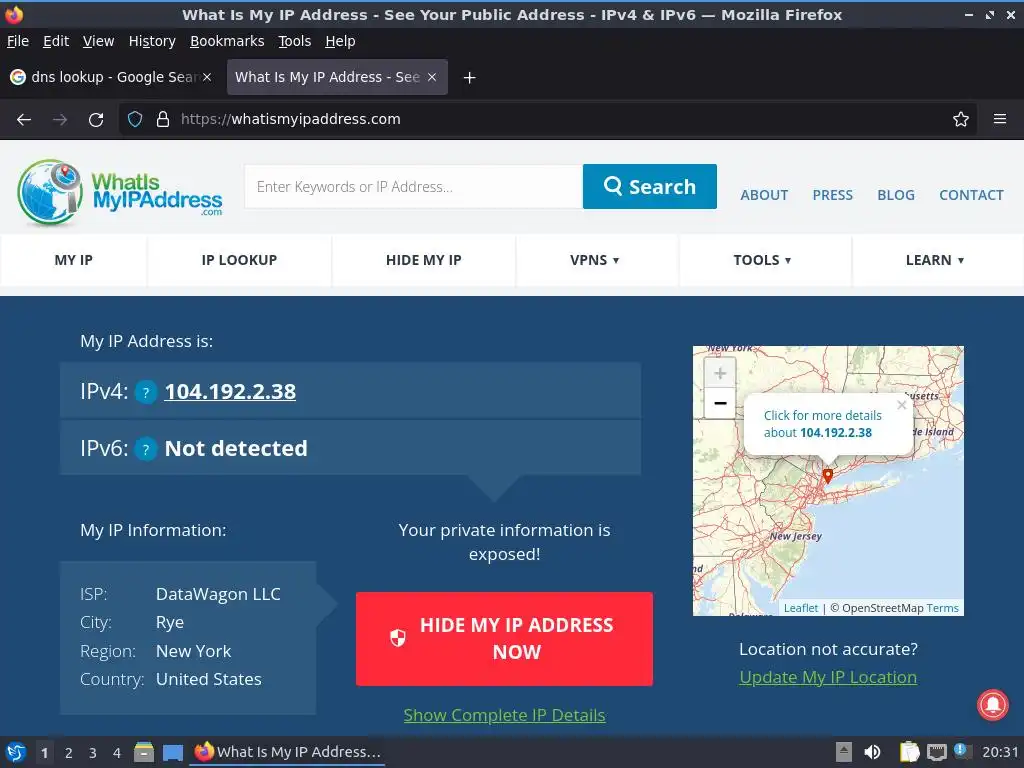Open the PRESS link
Image resolution: width=1024 pixels, height=768 pixels.
pos(833,195)
